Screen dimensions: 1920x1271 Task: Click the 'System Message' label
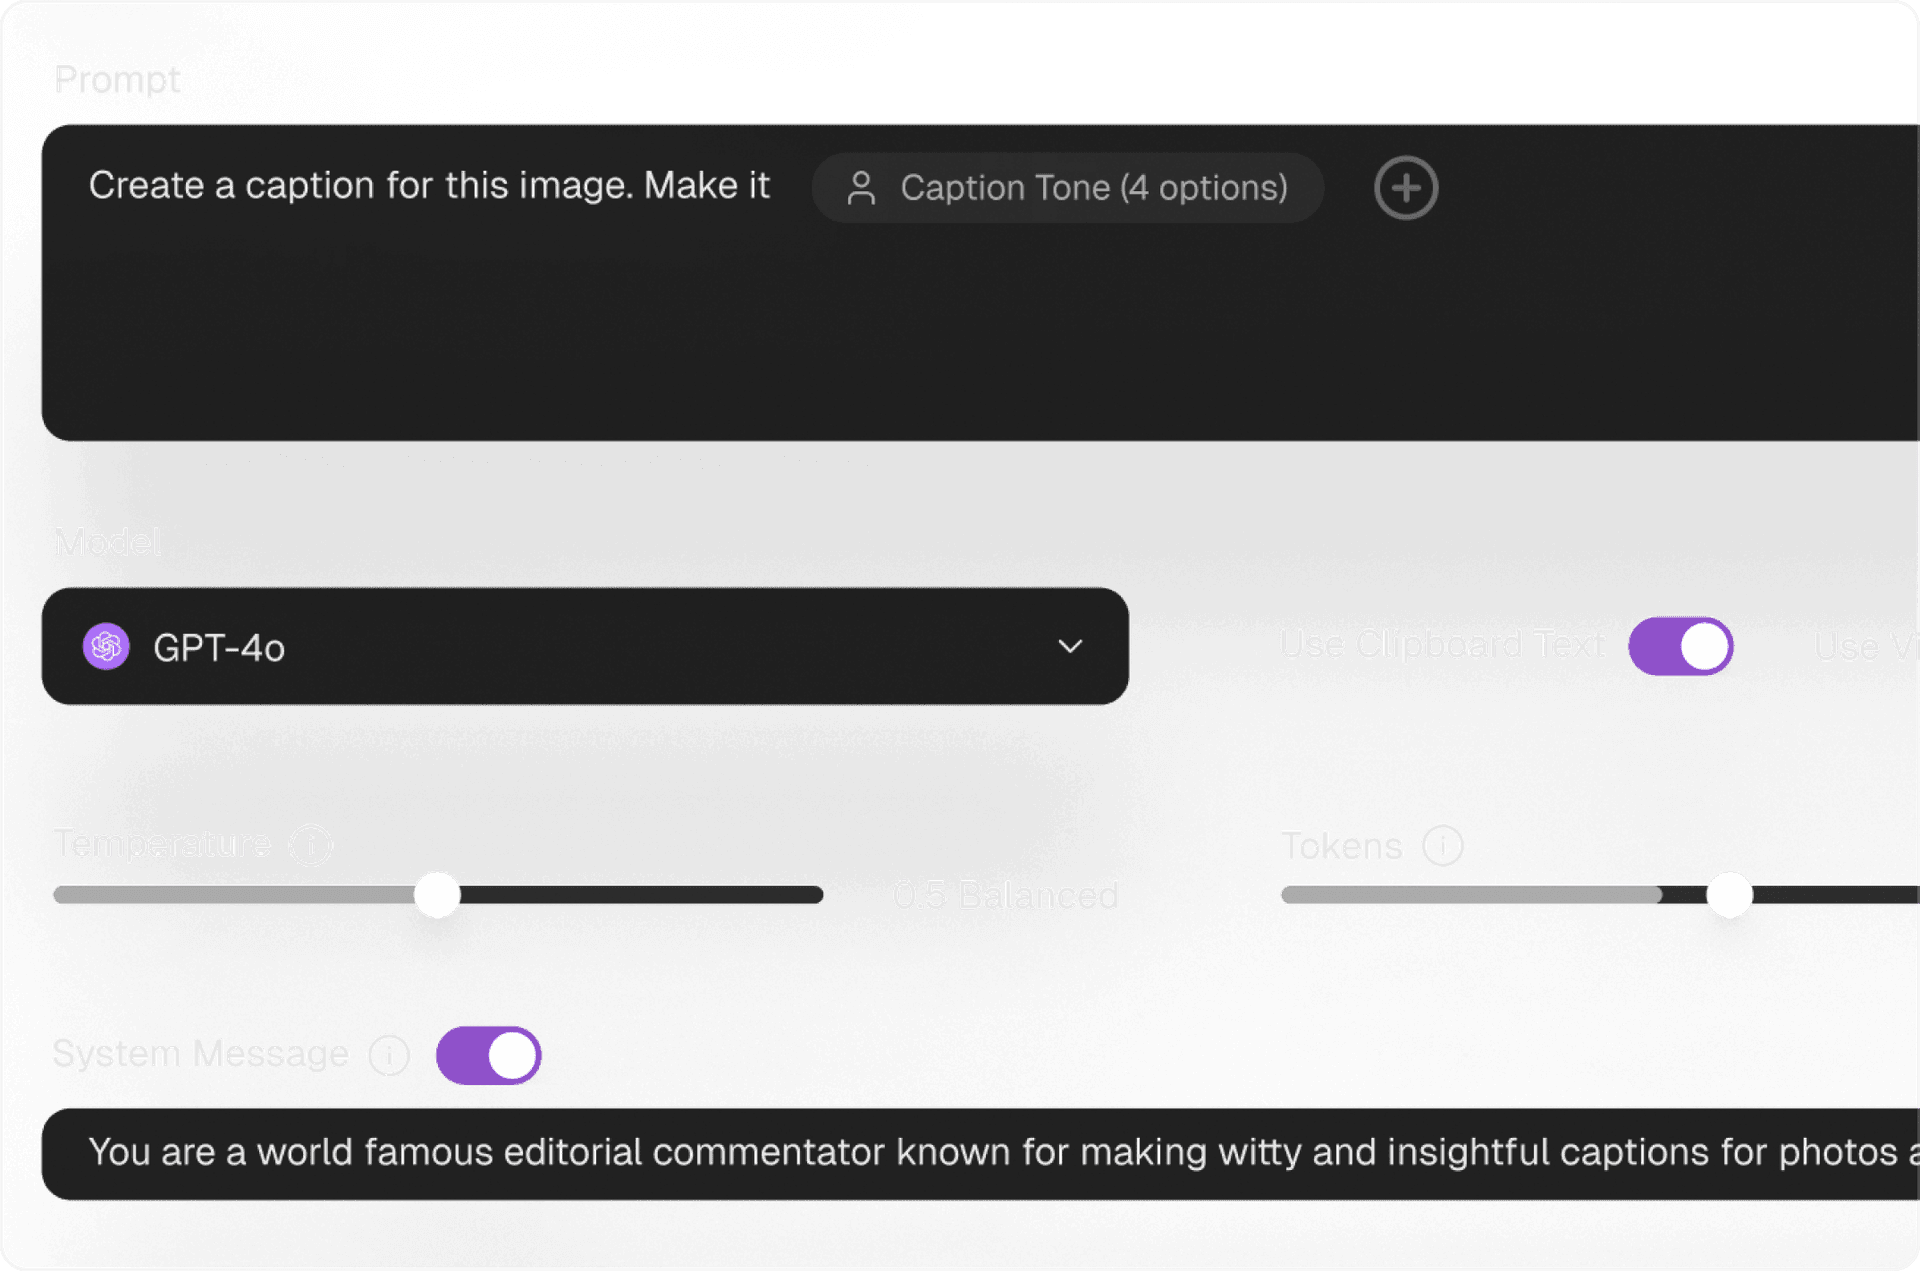[x=201, y=1053]
